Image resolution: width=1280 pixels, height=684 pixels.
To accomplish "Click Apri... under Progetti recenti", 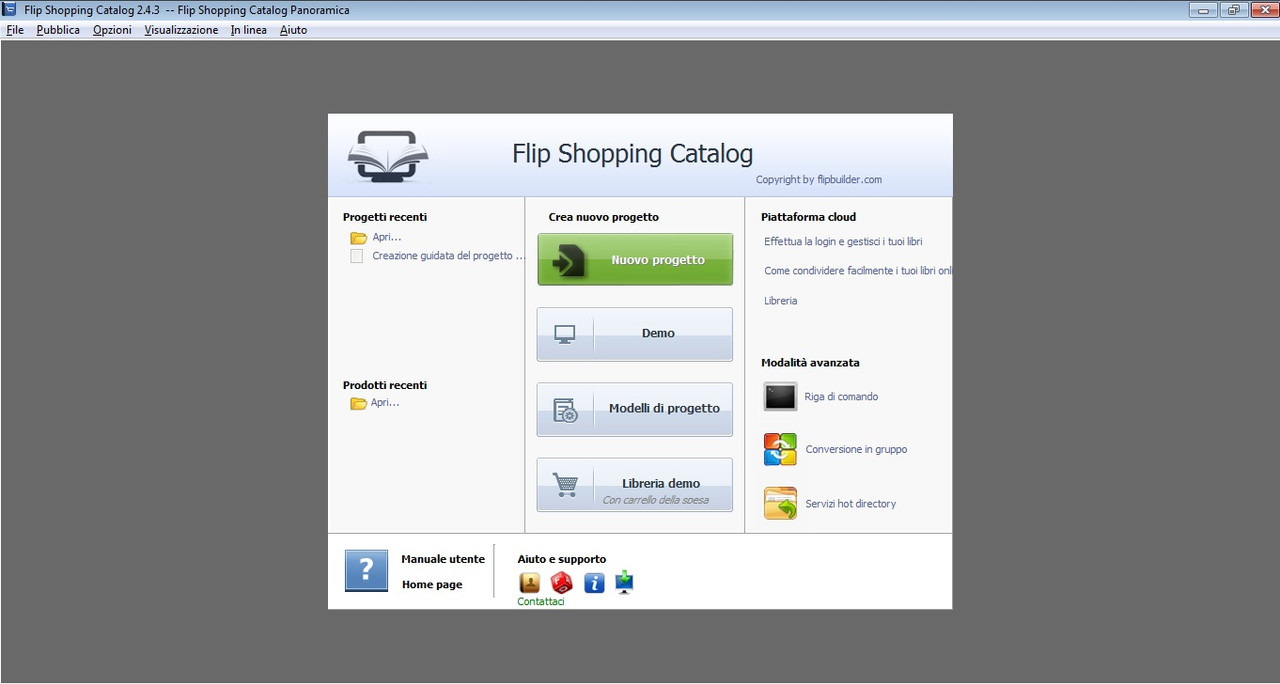I will [x=387, y=237].
